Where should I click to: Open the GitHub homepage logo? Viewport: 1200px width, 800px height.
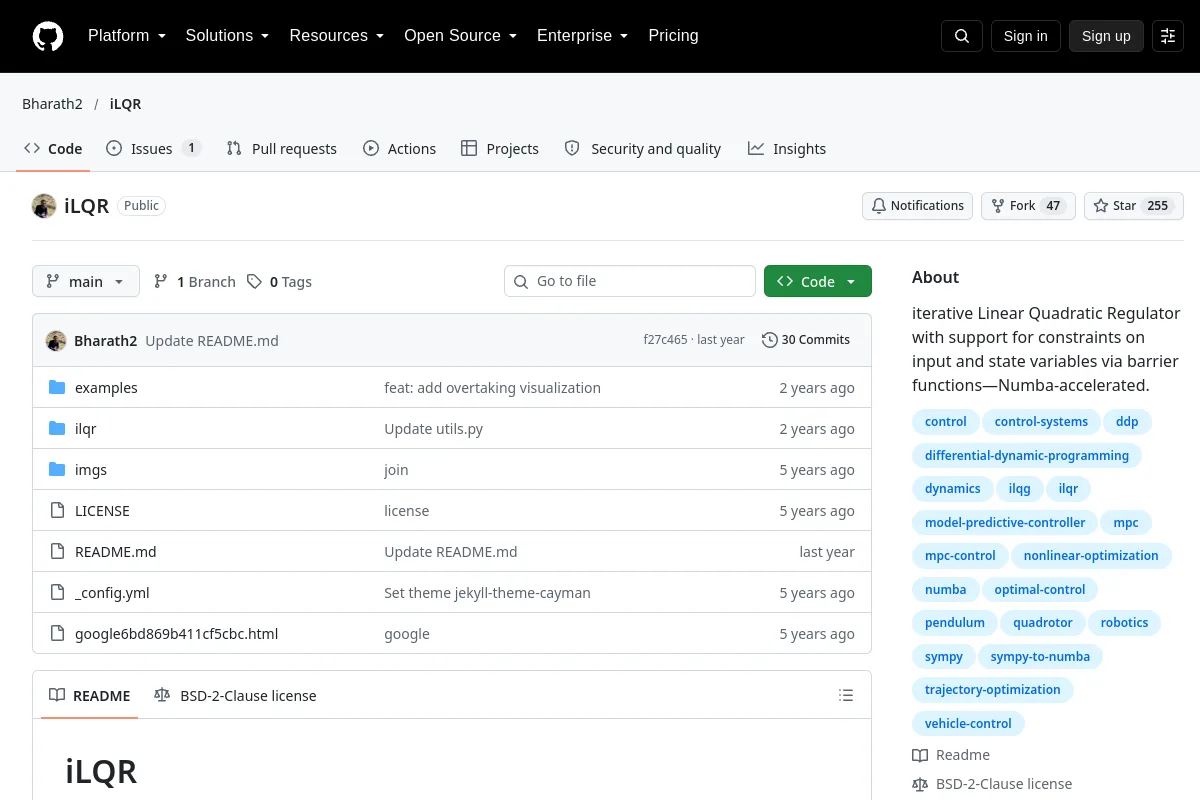coord(48,36)
